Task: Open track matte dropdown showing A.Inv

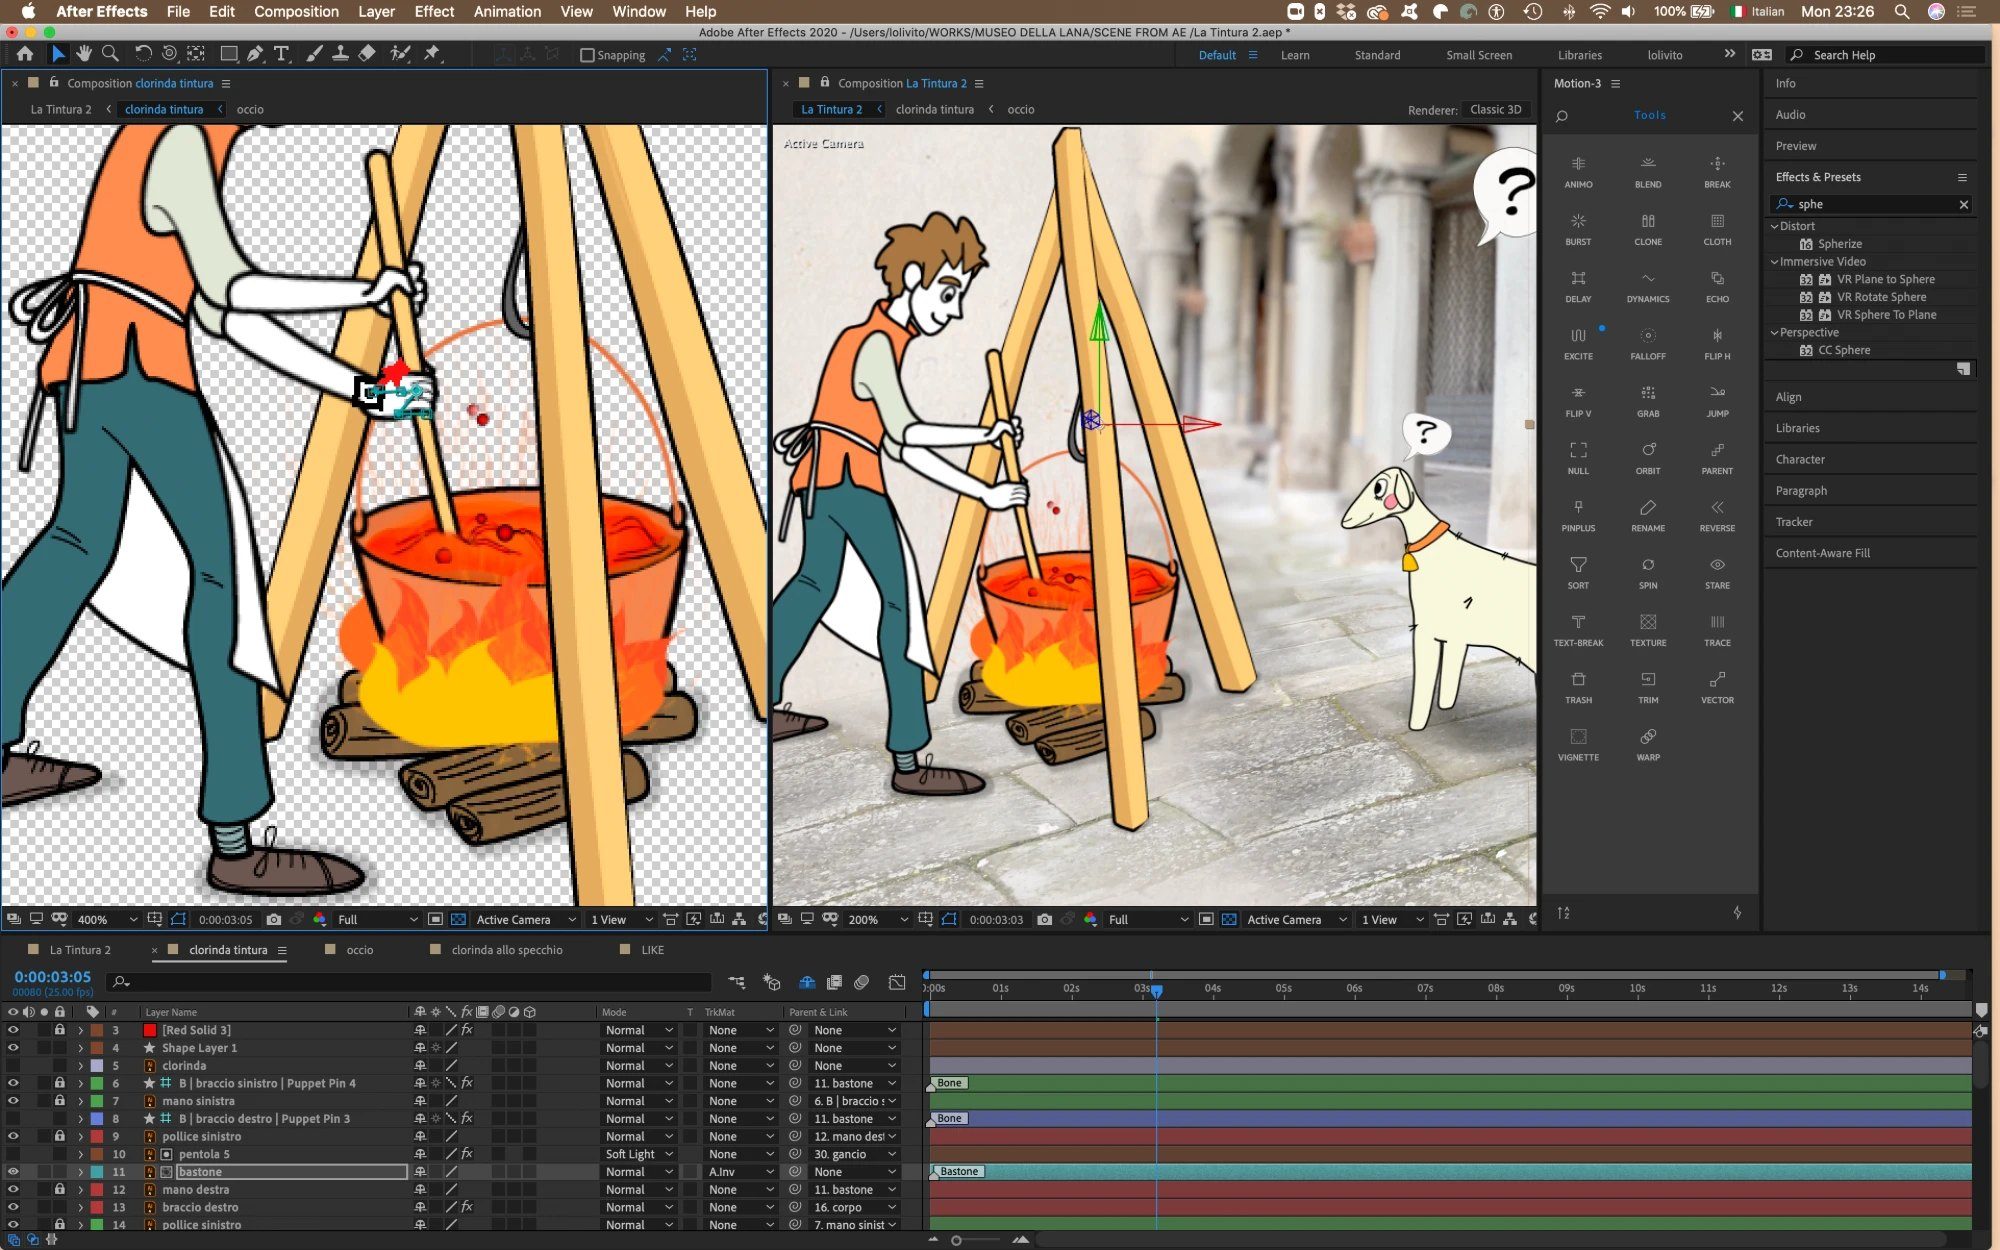Action: (741, 1172)
